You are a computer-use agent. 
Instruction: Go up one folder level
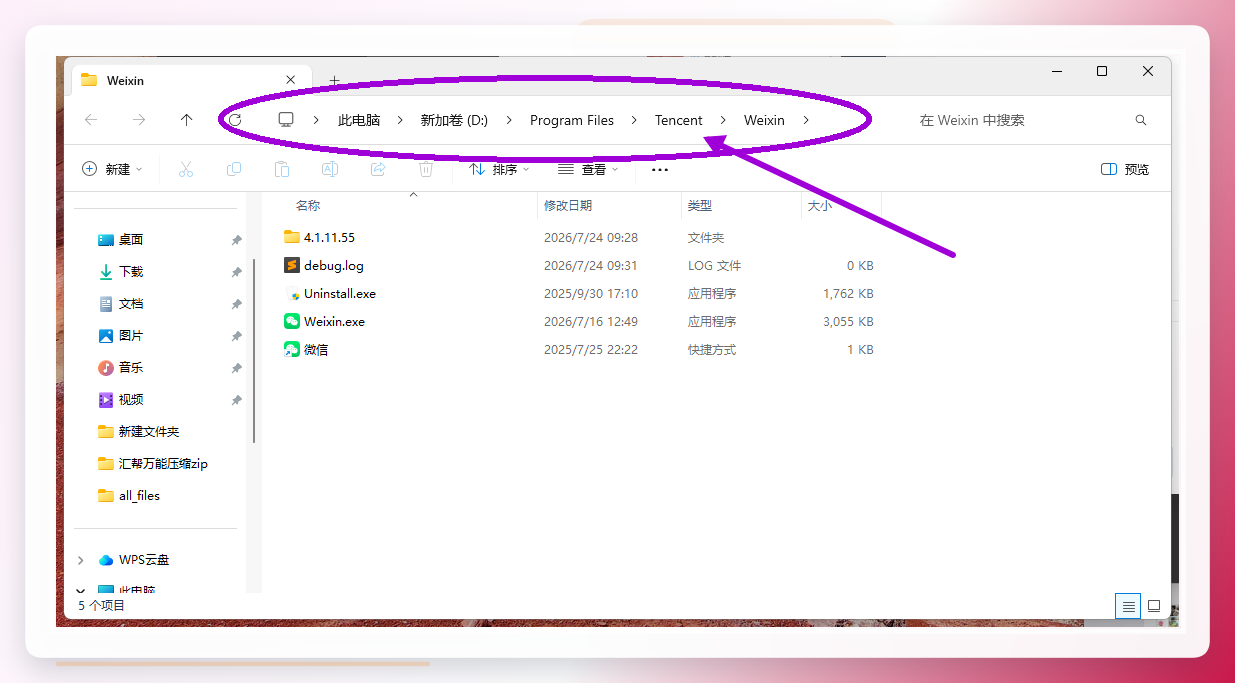tap(186, 120)
